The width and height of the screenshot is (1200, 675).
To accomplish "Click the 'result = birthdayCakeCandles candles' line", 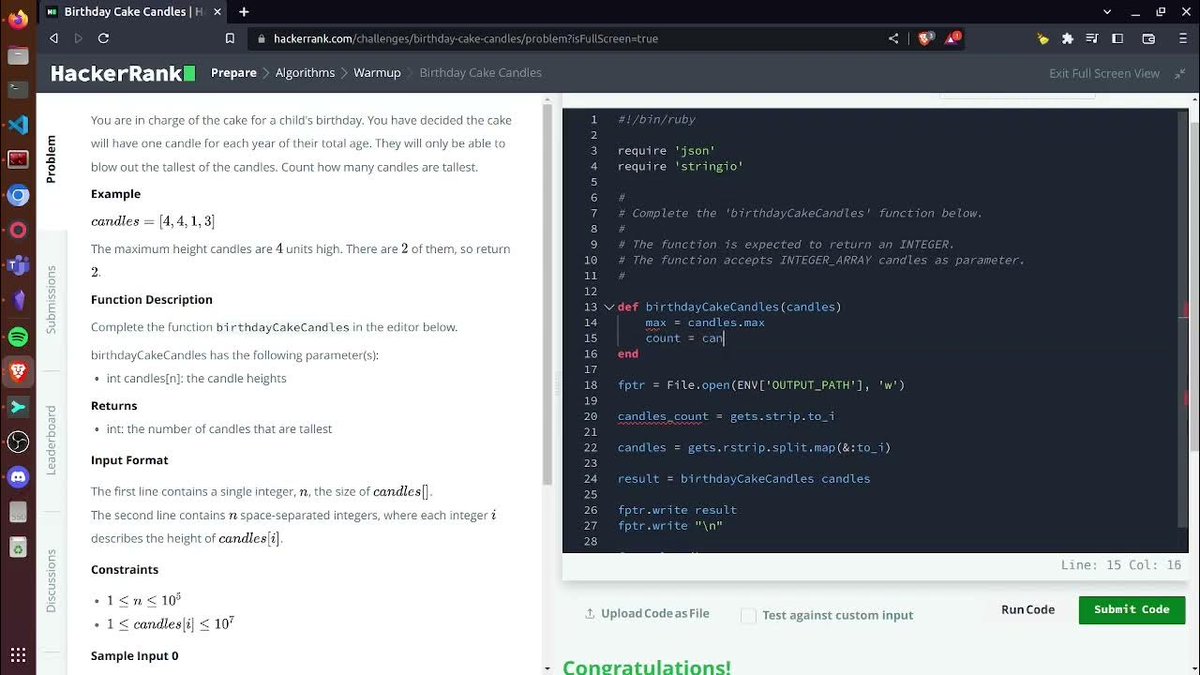I will [744, 479].
